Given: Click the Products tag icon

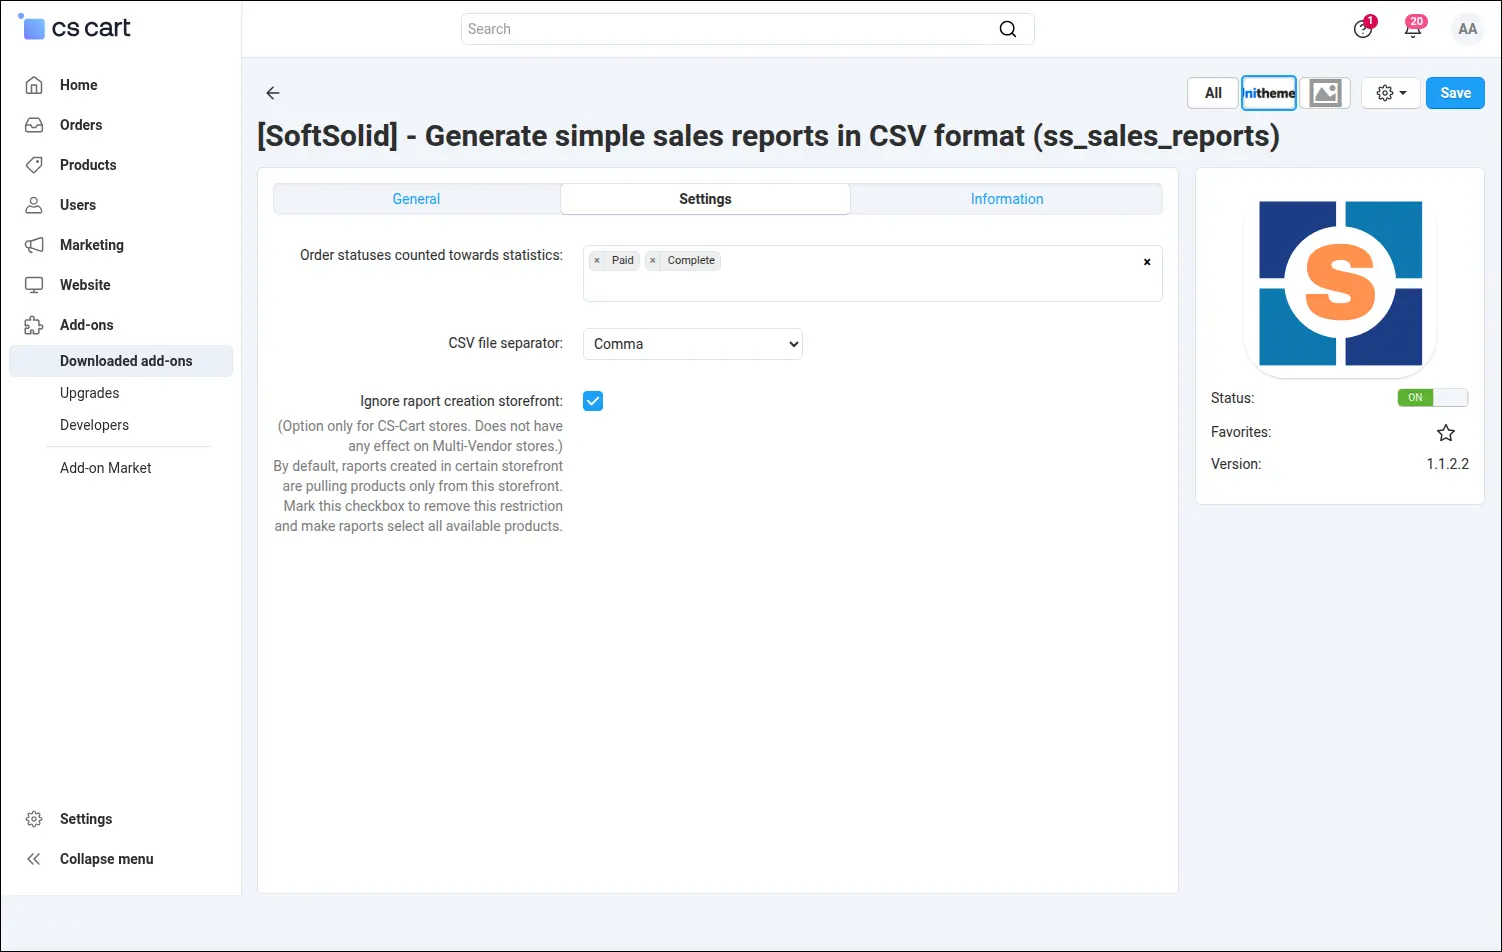Looking at the screenshot, I should (34, 165).
